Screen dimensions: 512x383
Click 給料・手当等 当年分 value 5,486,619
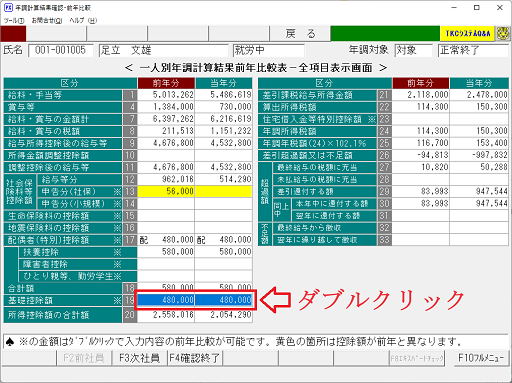tap(224, 95)
